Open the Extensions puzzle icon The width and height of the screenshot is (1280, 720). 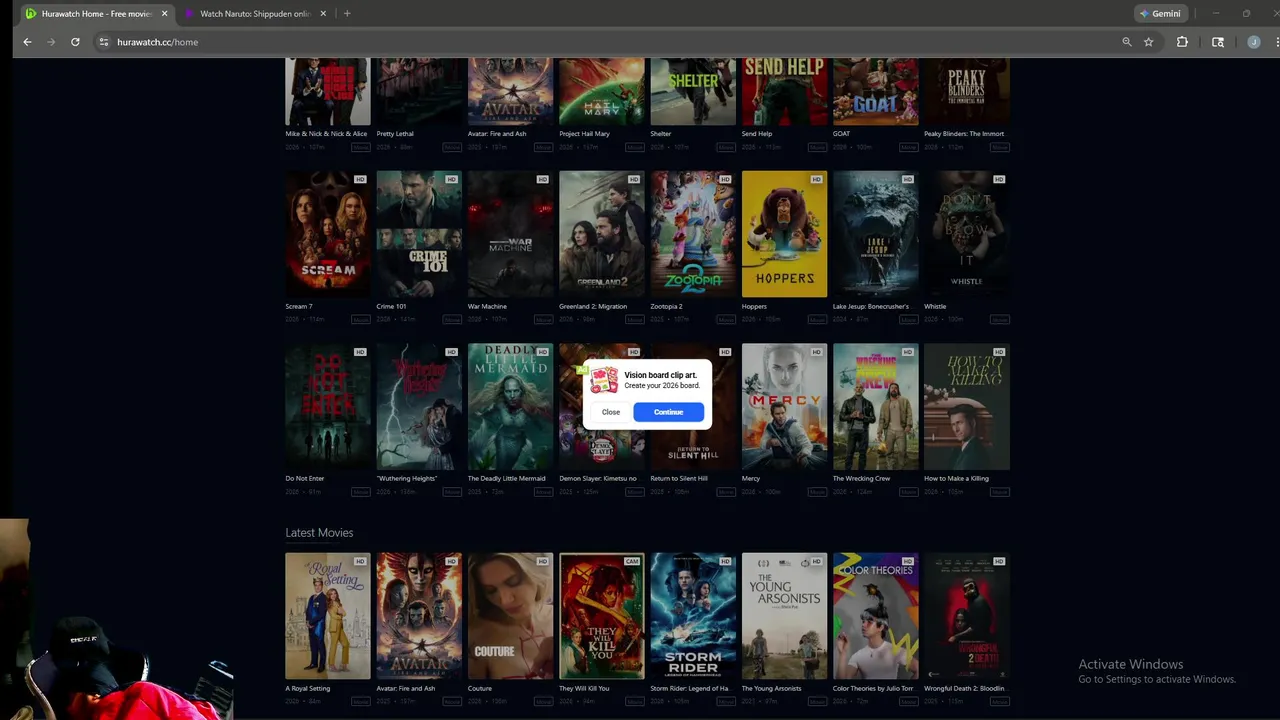coord(1182,42)
